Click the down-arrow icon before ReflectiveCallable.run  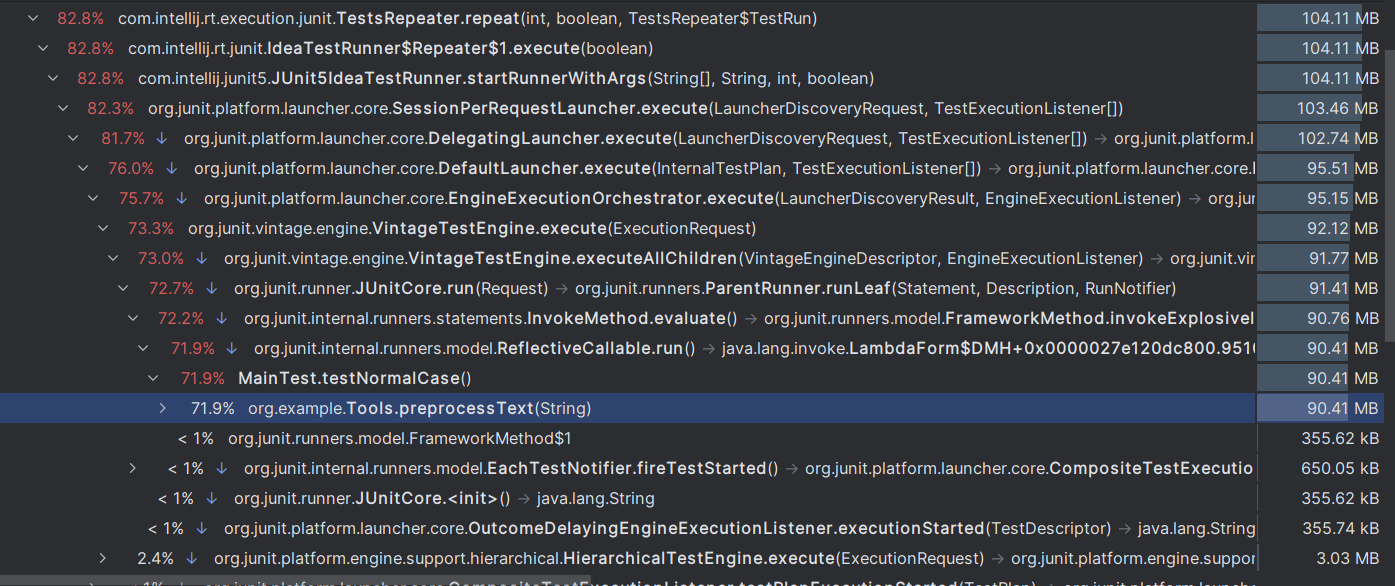tap(231, 348)
